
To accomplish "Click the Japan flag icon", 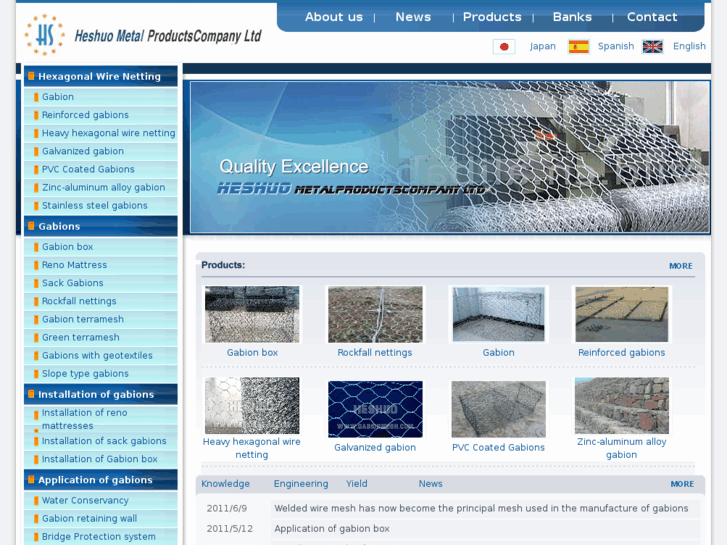I will click(x=504, y=46).
